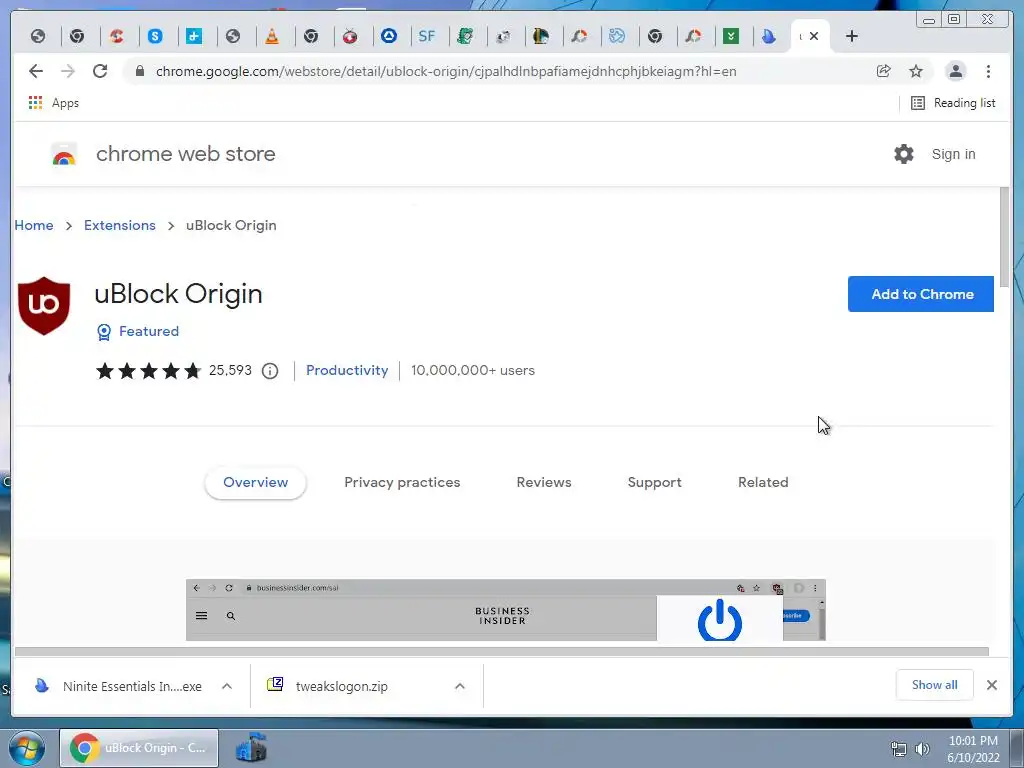This screenshot has width=1024, height=768.
Task: Expand tweakslogon.zip download options
Action: tap(460, 686)
